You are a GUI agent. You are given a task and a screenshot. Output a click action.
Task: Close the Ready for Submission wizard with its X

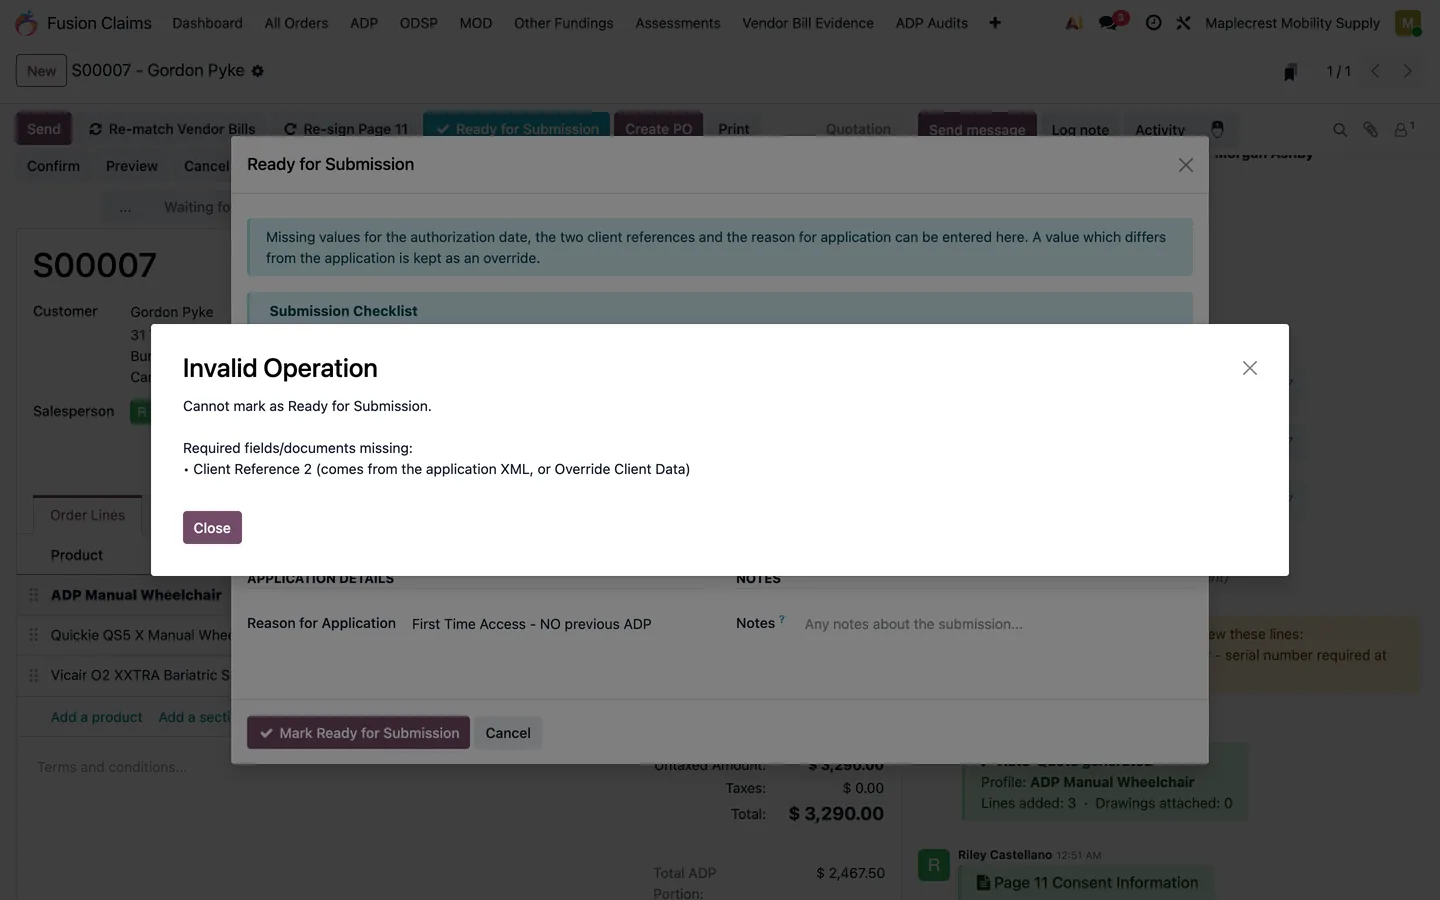coord(1185,165)
